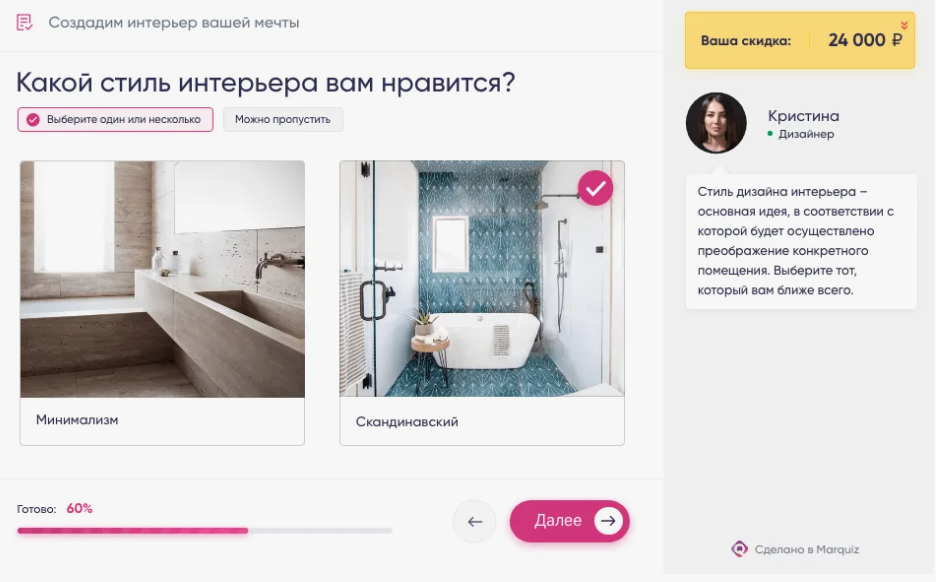Go back with the left arrow button
This screenshot has width=936, height=582.
point(475,522)
